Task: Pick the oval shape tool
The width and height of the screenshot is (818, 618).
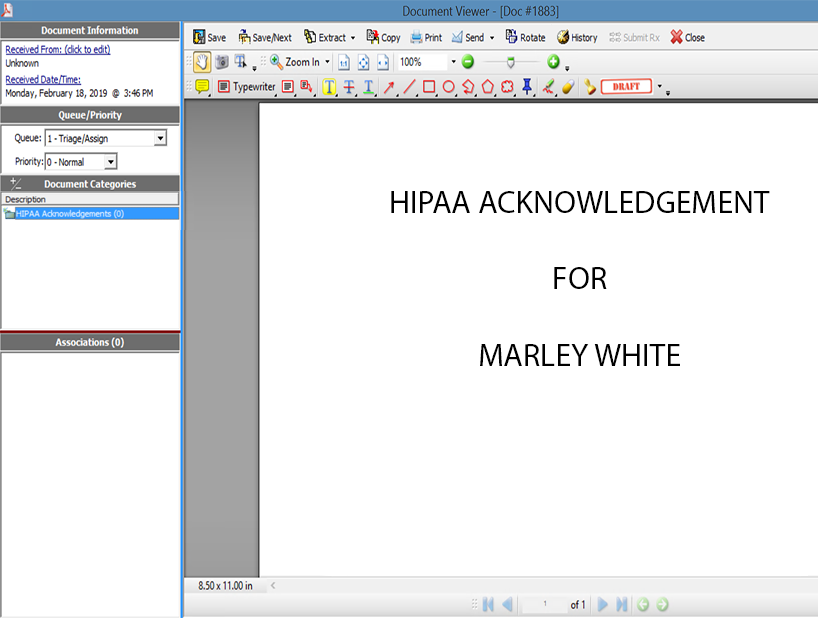Action: click(x=449, y=87)
